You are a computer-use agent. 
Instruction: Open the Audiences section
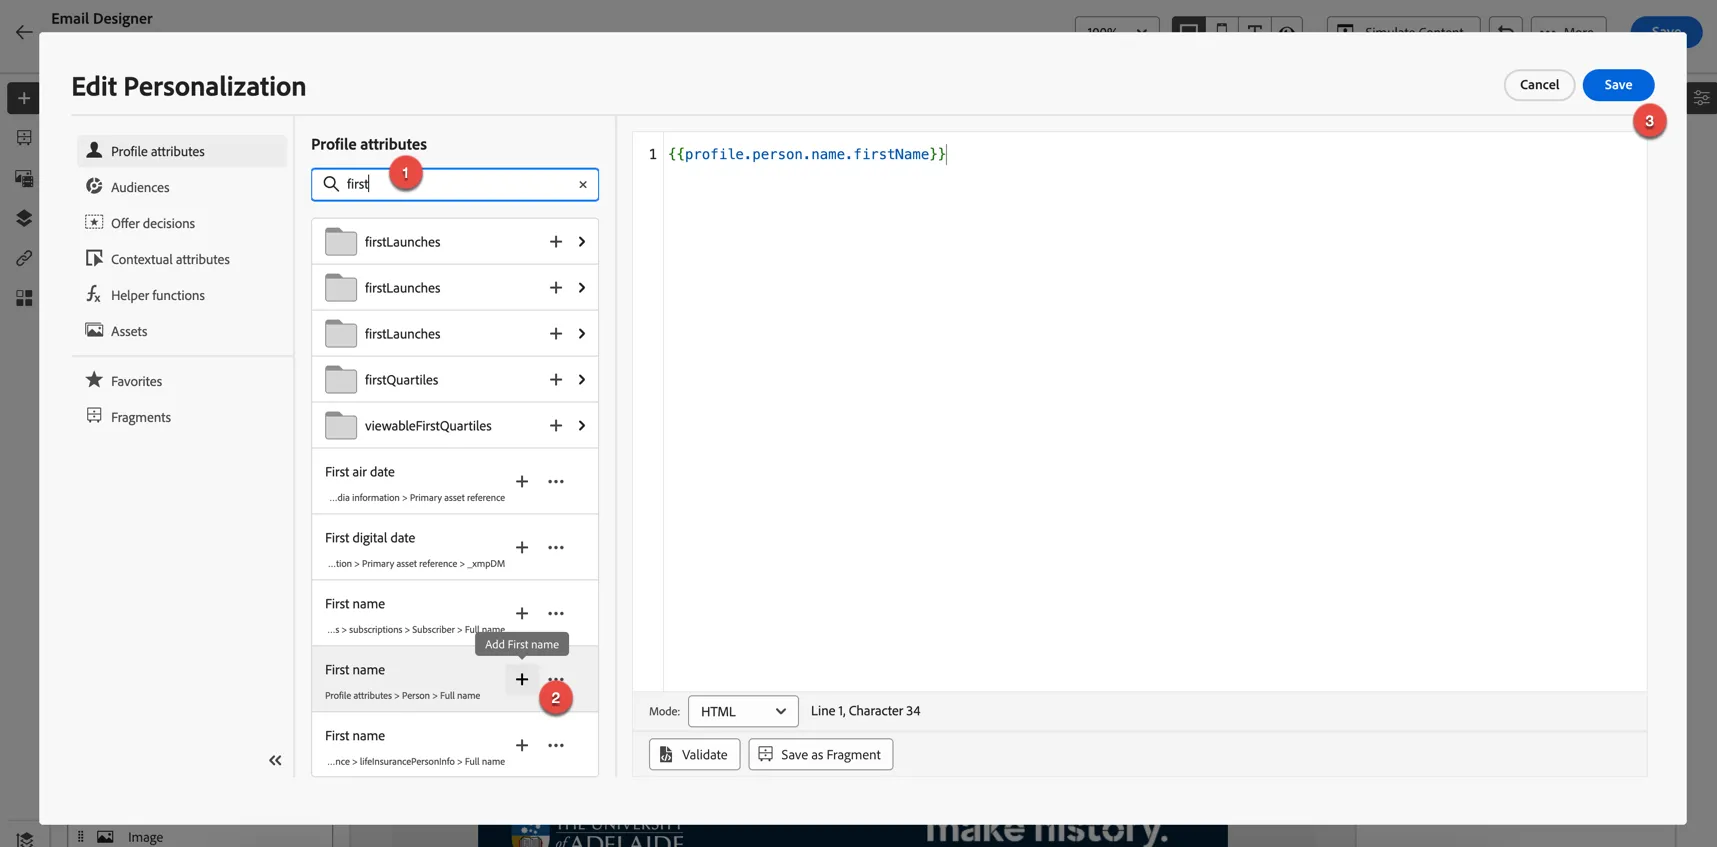pyautogui.click(x=181, y=187)
